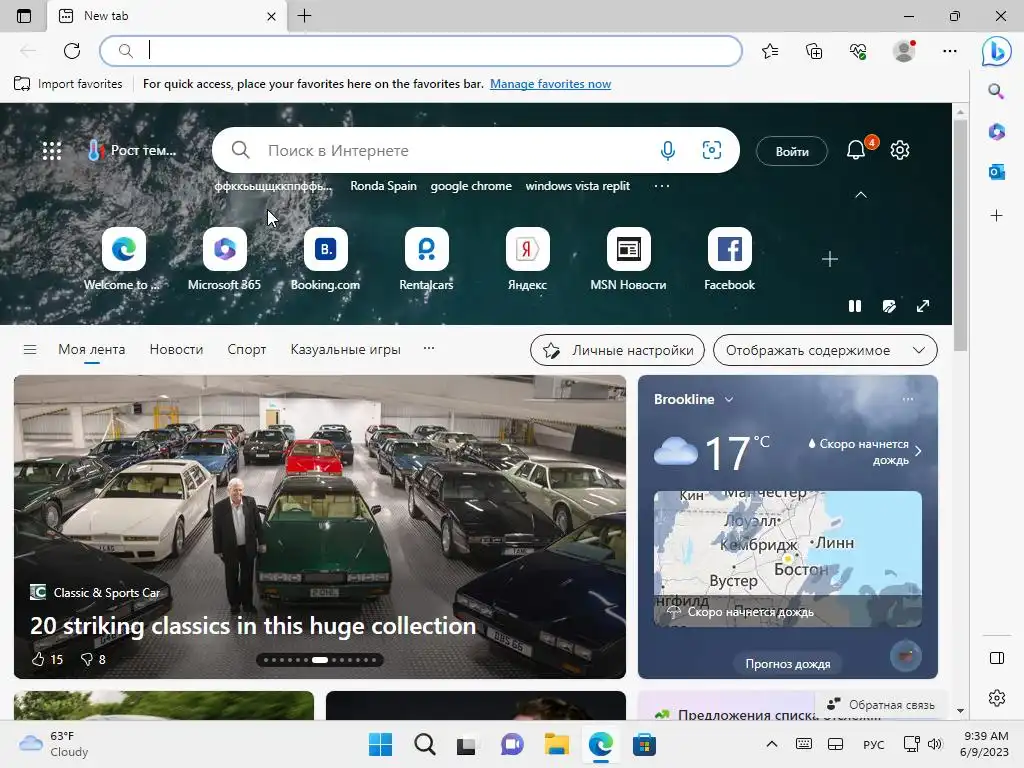This screenshot has width=1024, height=768.
Task: Expand background to full view icon
Action: pyautogui.click(x=923, y=306)
